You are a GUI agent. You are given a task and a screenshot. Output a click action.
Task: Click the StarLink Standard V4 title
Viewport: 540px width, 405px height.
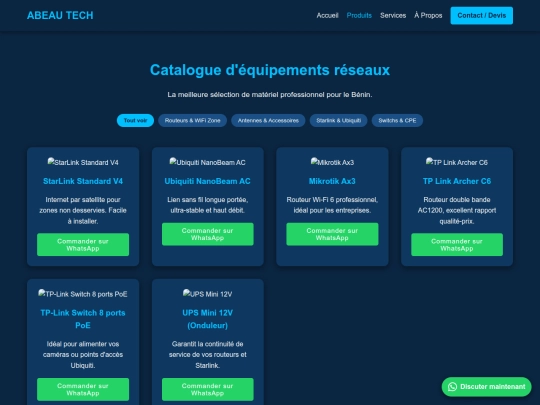coord(83,181)
